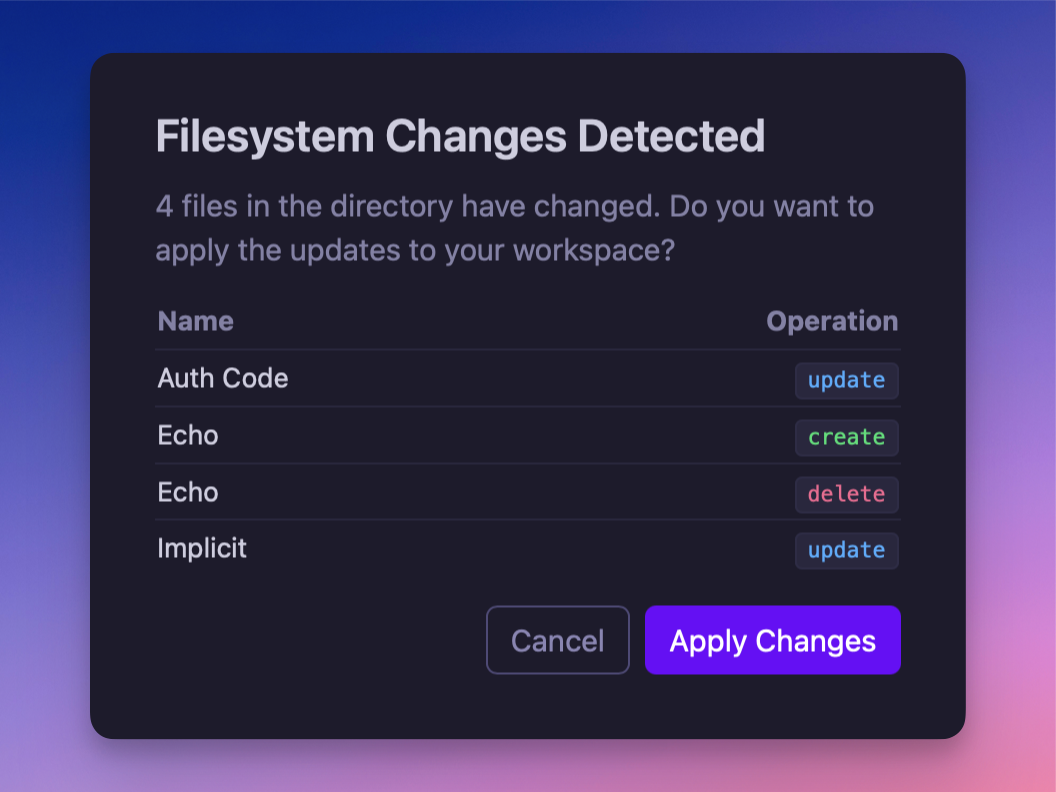
Task: Select the Auth Code file name
Action: [223, 378]
